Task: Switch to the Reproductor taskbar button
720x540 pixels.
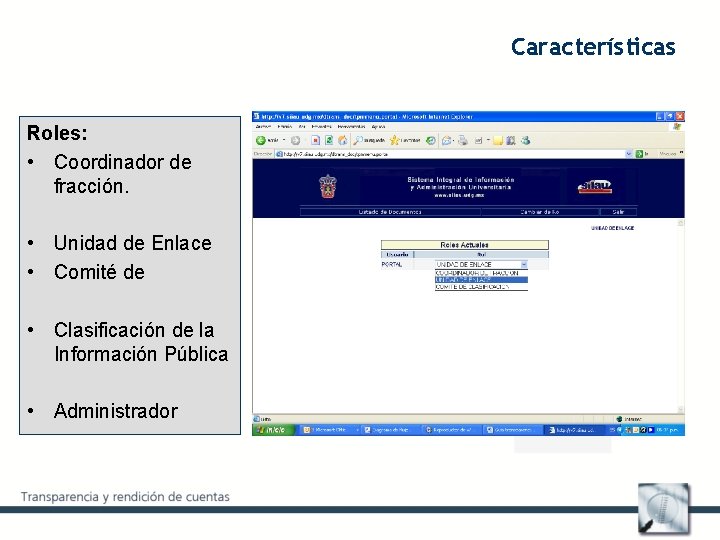Action: pos(452,430)
